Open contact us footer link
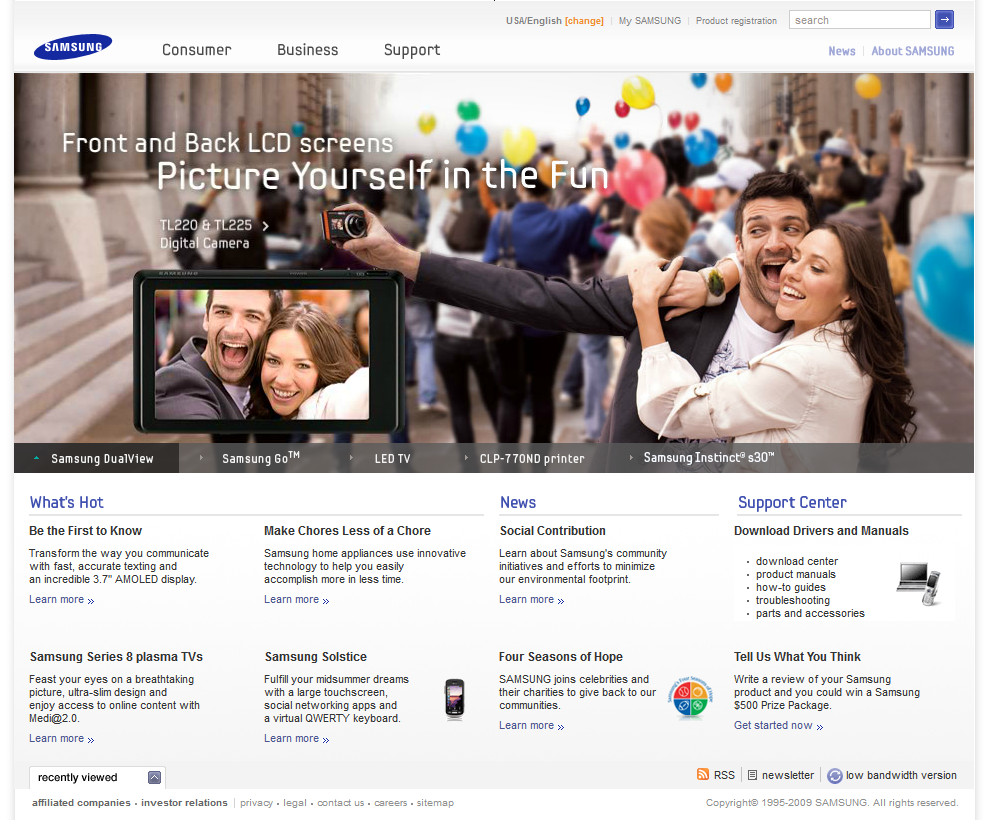Image resolution: width=990 pixels, height=820 pixels. 340,803
